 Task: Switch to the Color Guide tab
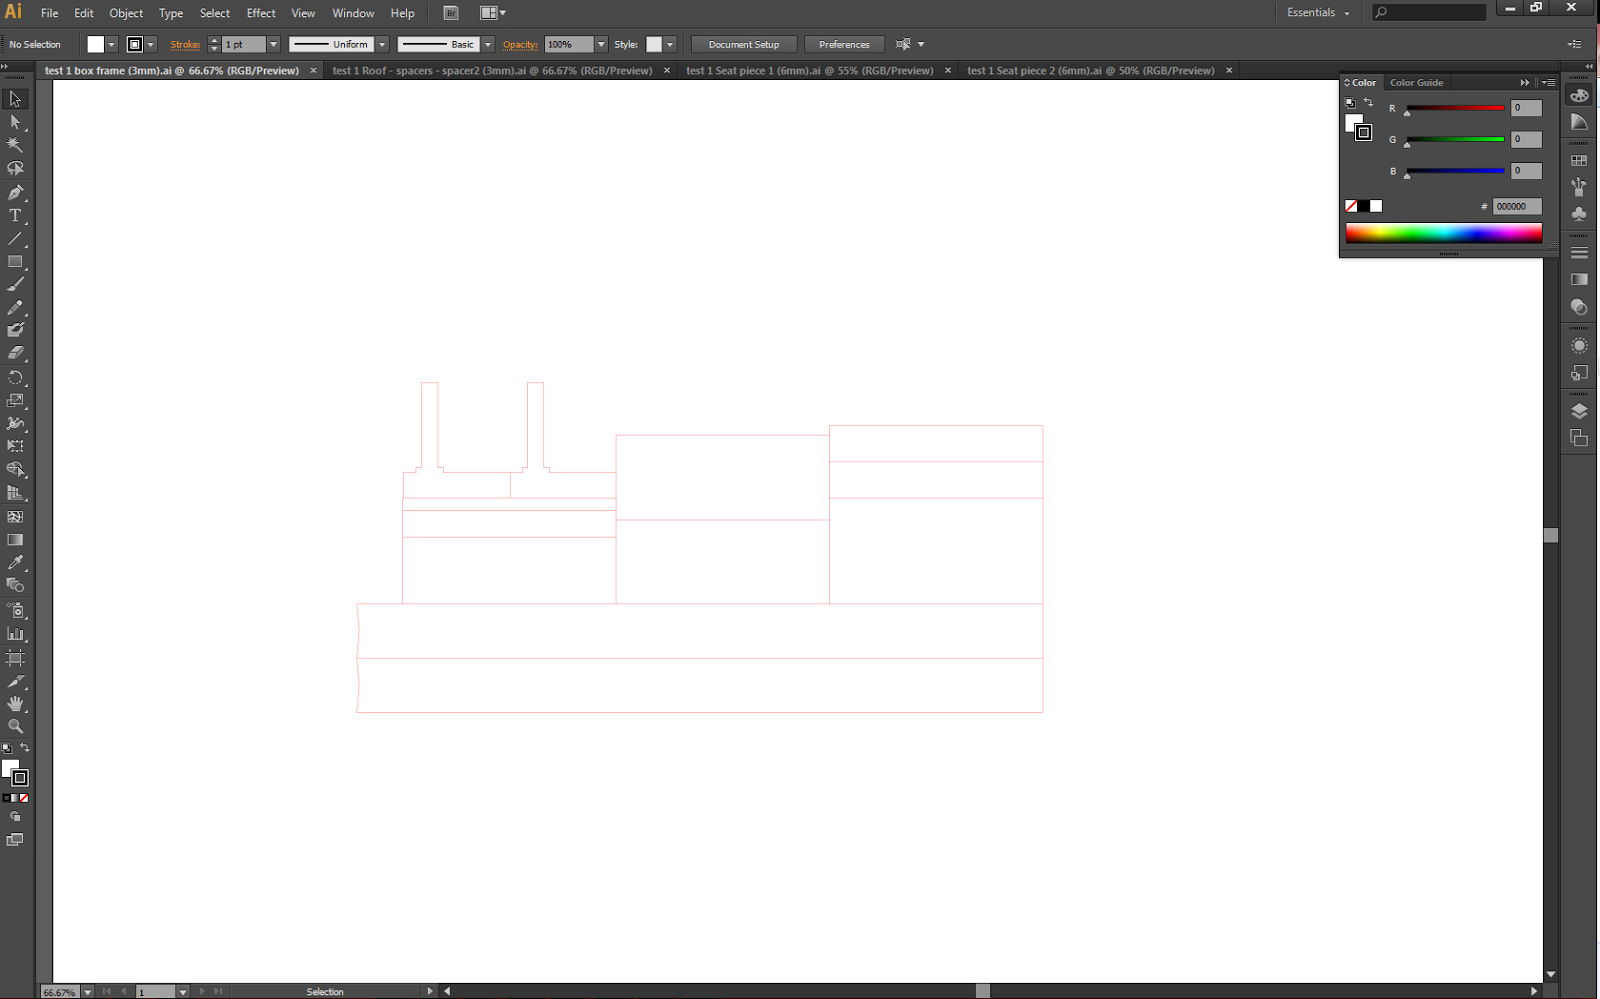[x=1416, y=83]
